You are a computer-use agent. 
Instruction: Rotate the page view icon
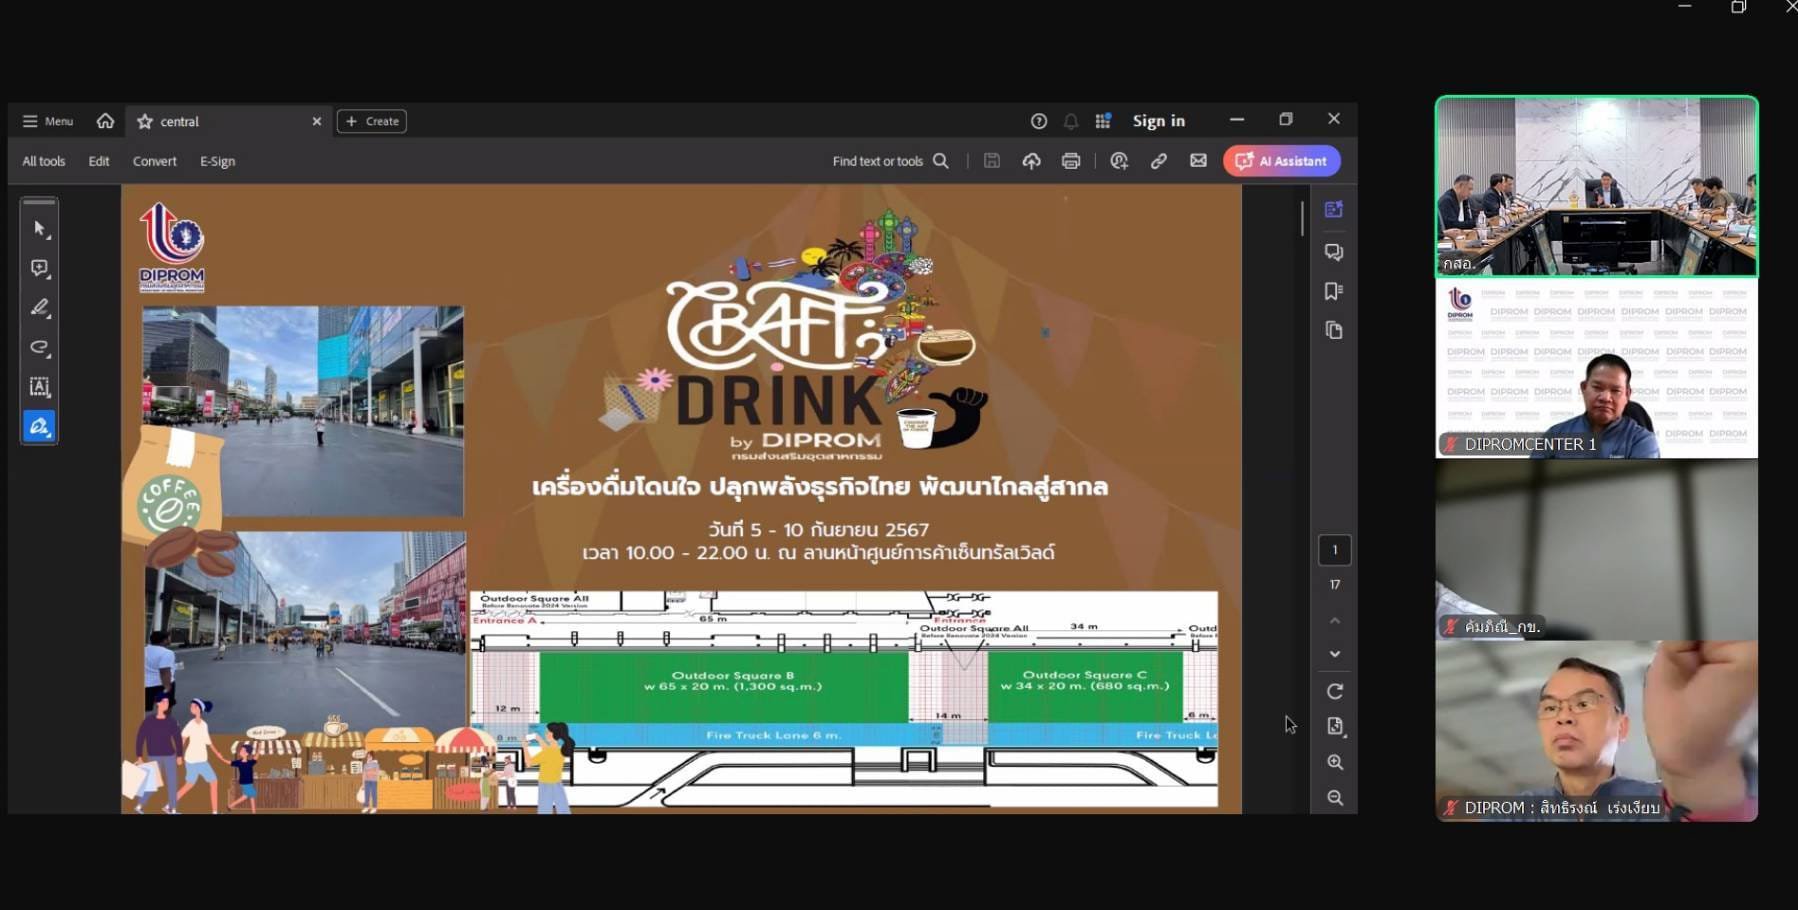click(x=1335, y=691)
